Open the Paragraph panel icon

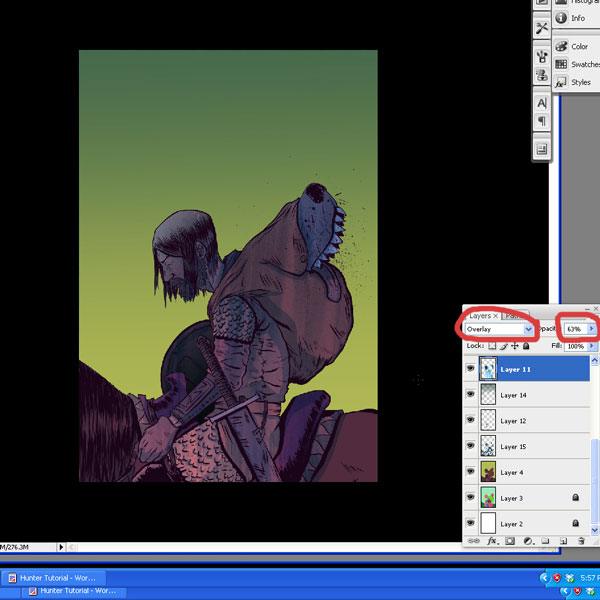(x=542, y=121)
